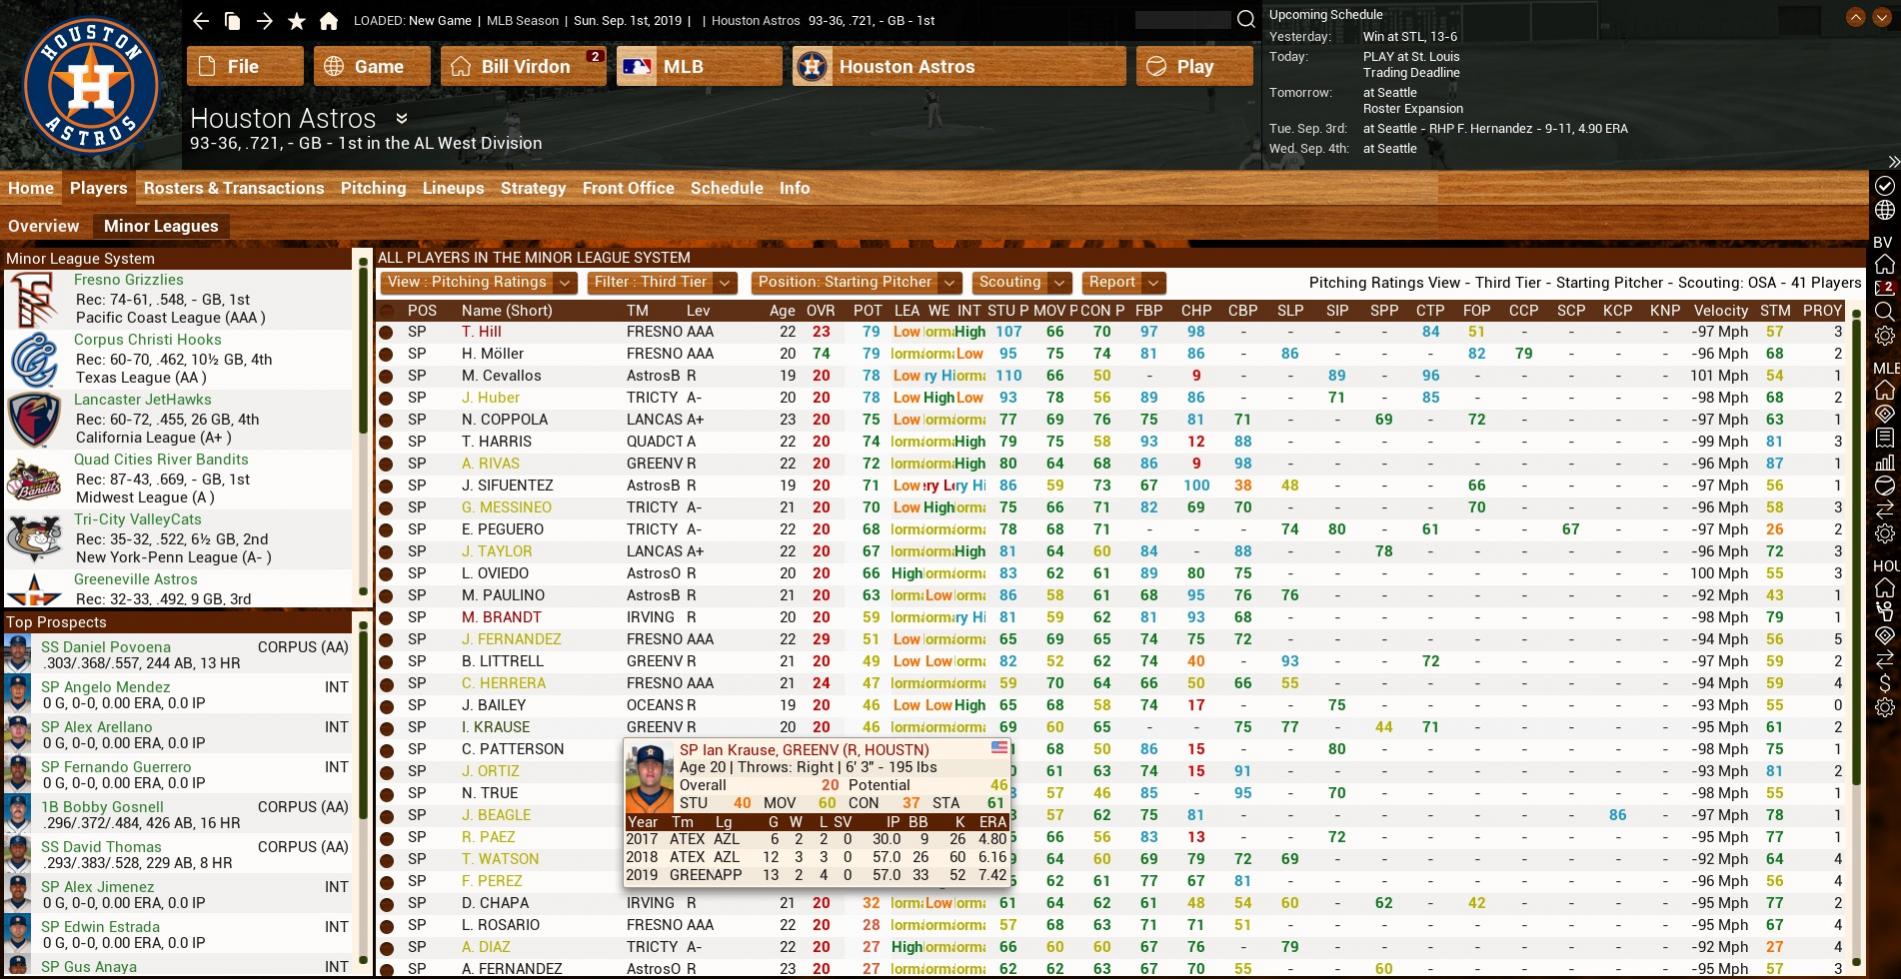Toggle the round marker for I. KRAUSE
This screenshot has width=1901, height=979.
click(x=386, y=728)
